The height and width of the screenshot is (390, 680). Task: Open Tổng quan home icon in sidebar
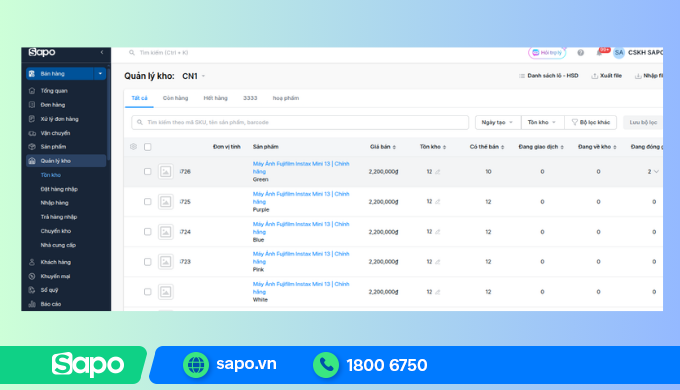32,91
